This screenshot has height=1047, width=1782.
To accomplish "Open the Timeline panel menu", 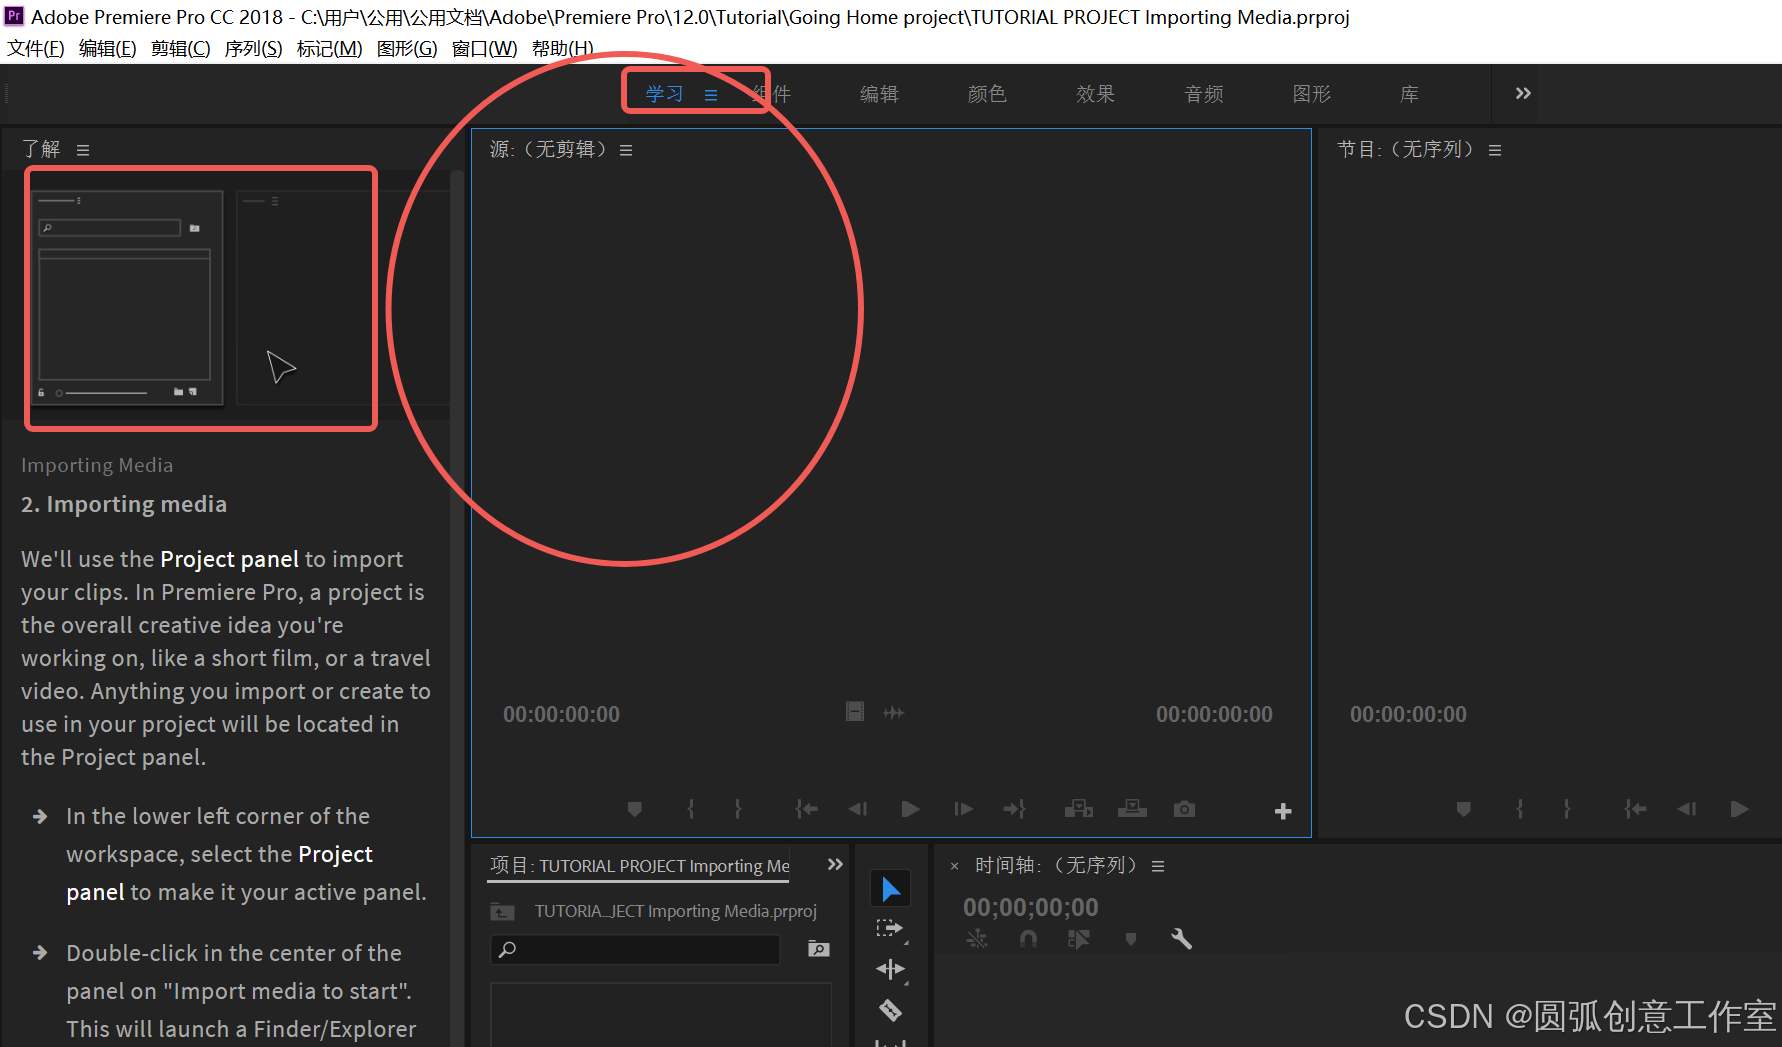I will point(1158,866).
